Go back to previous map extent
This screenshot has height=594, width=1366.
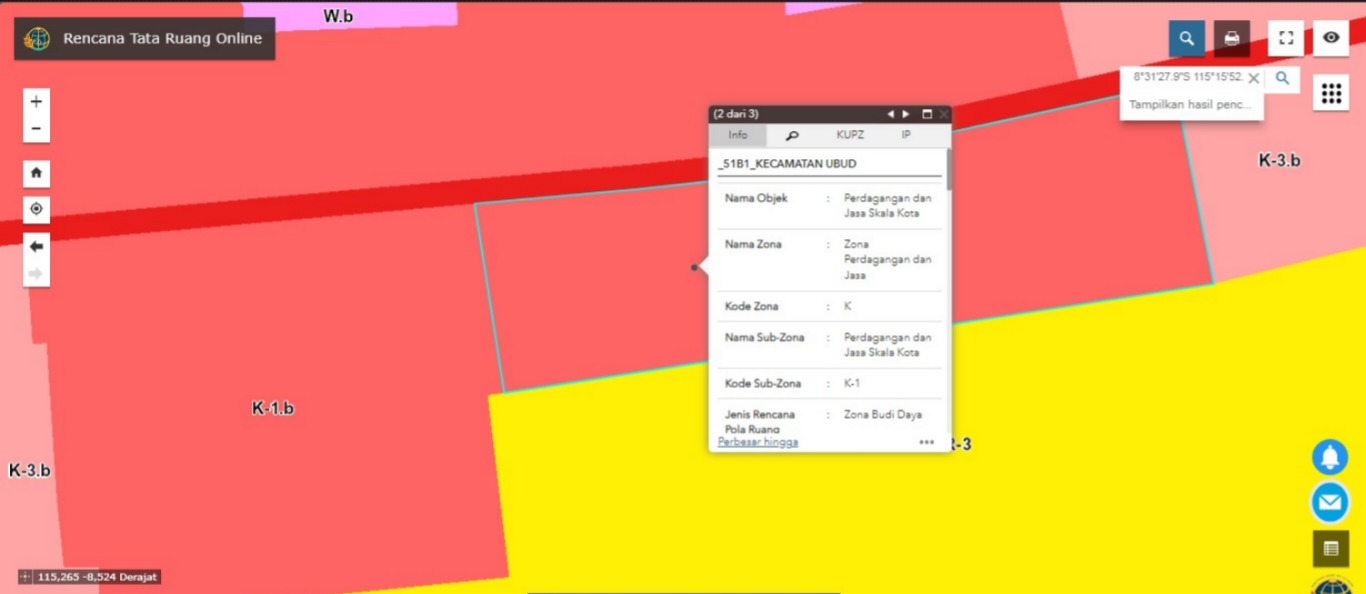36,247
